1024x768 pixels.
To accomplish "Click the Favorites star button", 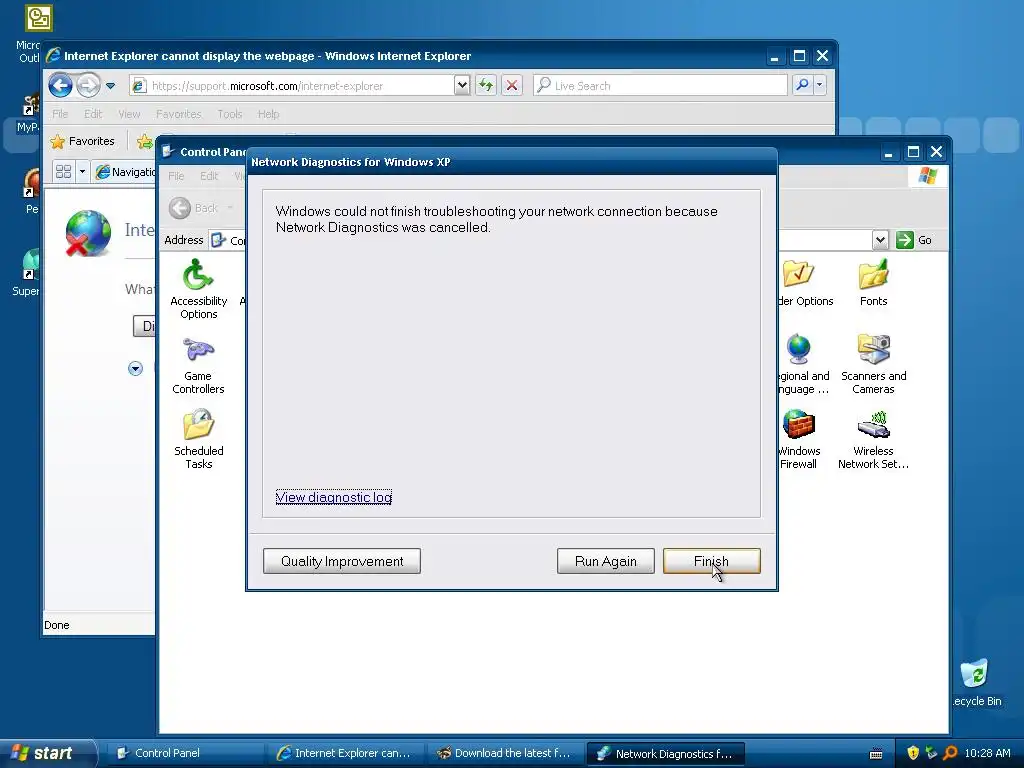I will pos(82,141).
